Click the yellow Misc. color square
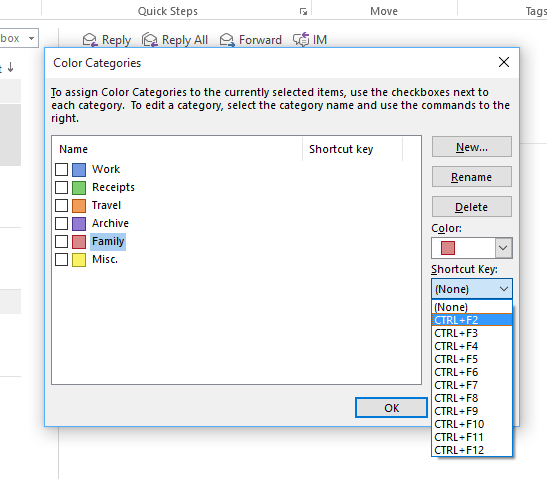The height and width of the screenshot is (479, 547). [x=79, y=260]
